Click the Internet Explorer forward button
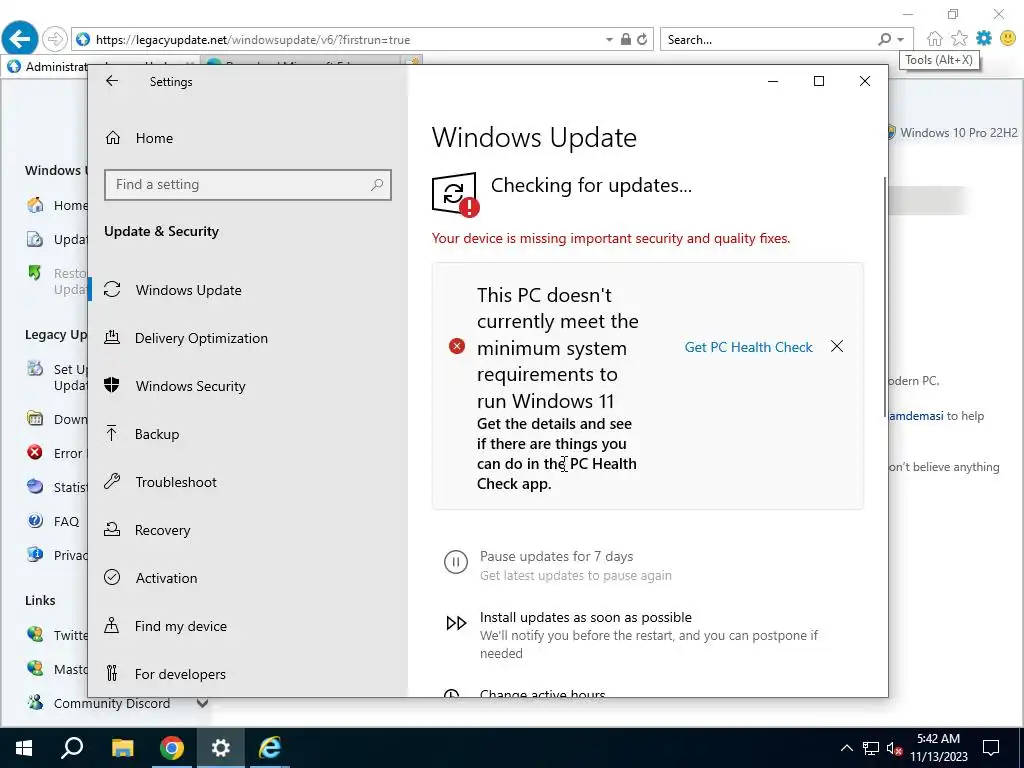1024x768 pixels. [56, 39]
